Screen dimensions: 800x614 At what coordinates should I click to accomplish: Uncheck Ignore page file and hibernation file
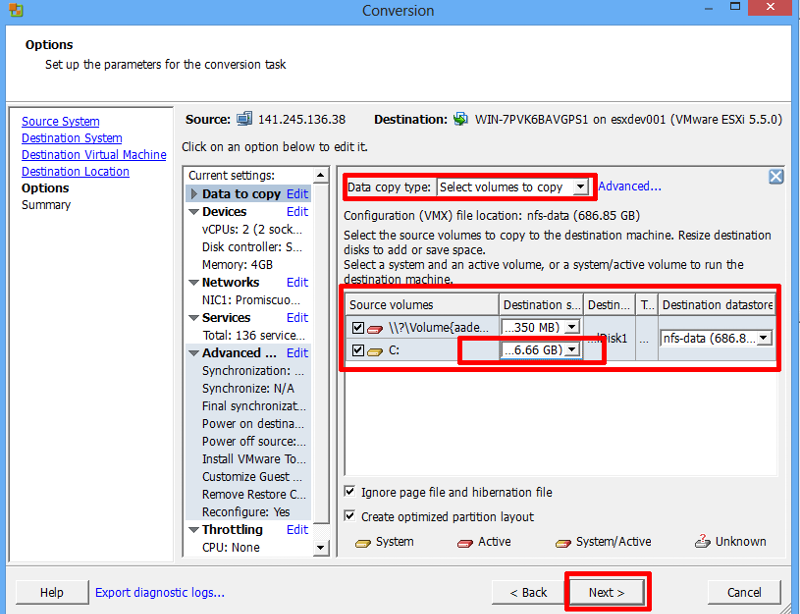tap(351, 490)
